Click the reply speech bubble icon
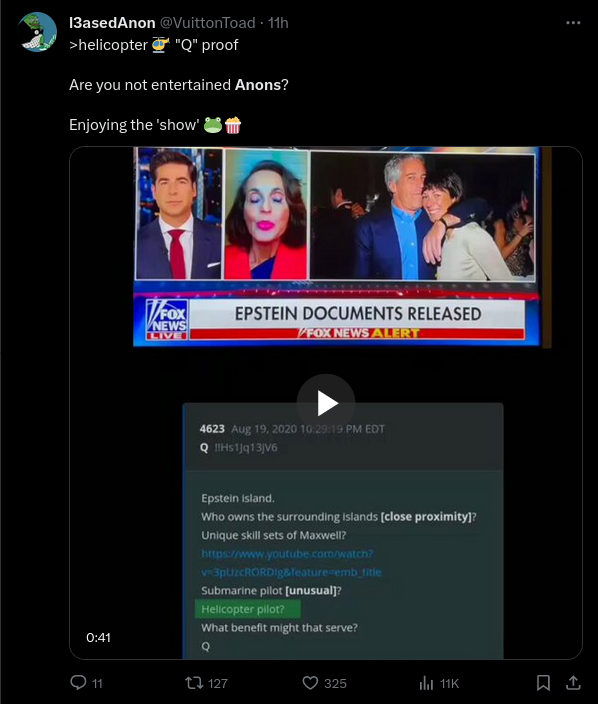Screen dimensions: 598x704 pos(79,682)
